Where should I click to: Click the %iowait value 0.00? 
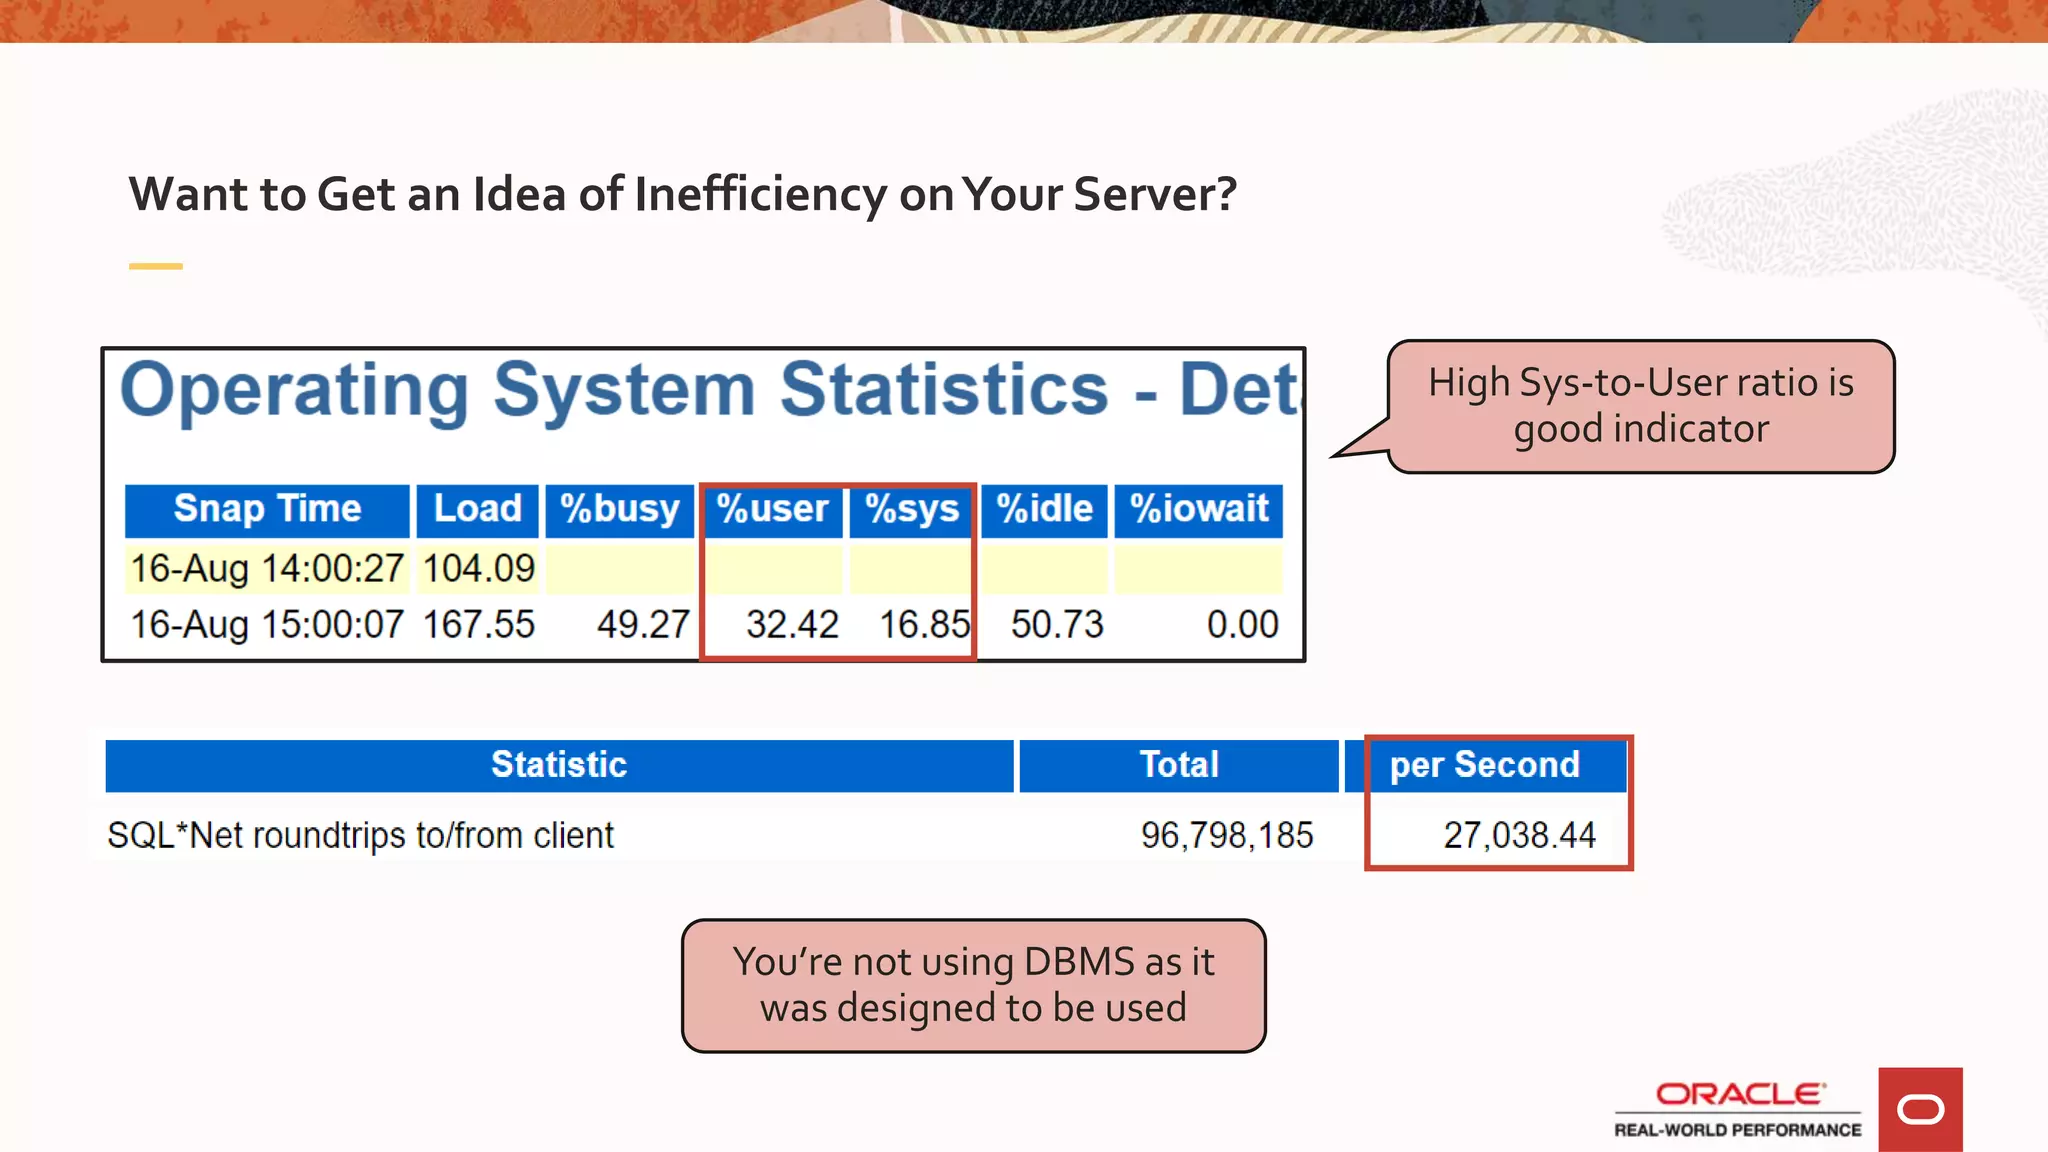coord(1242,625)
